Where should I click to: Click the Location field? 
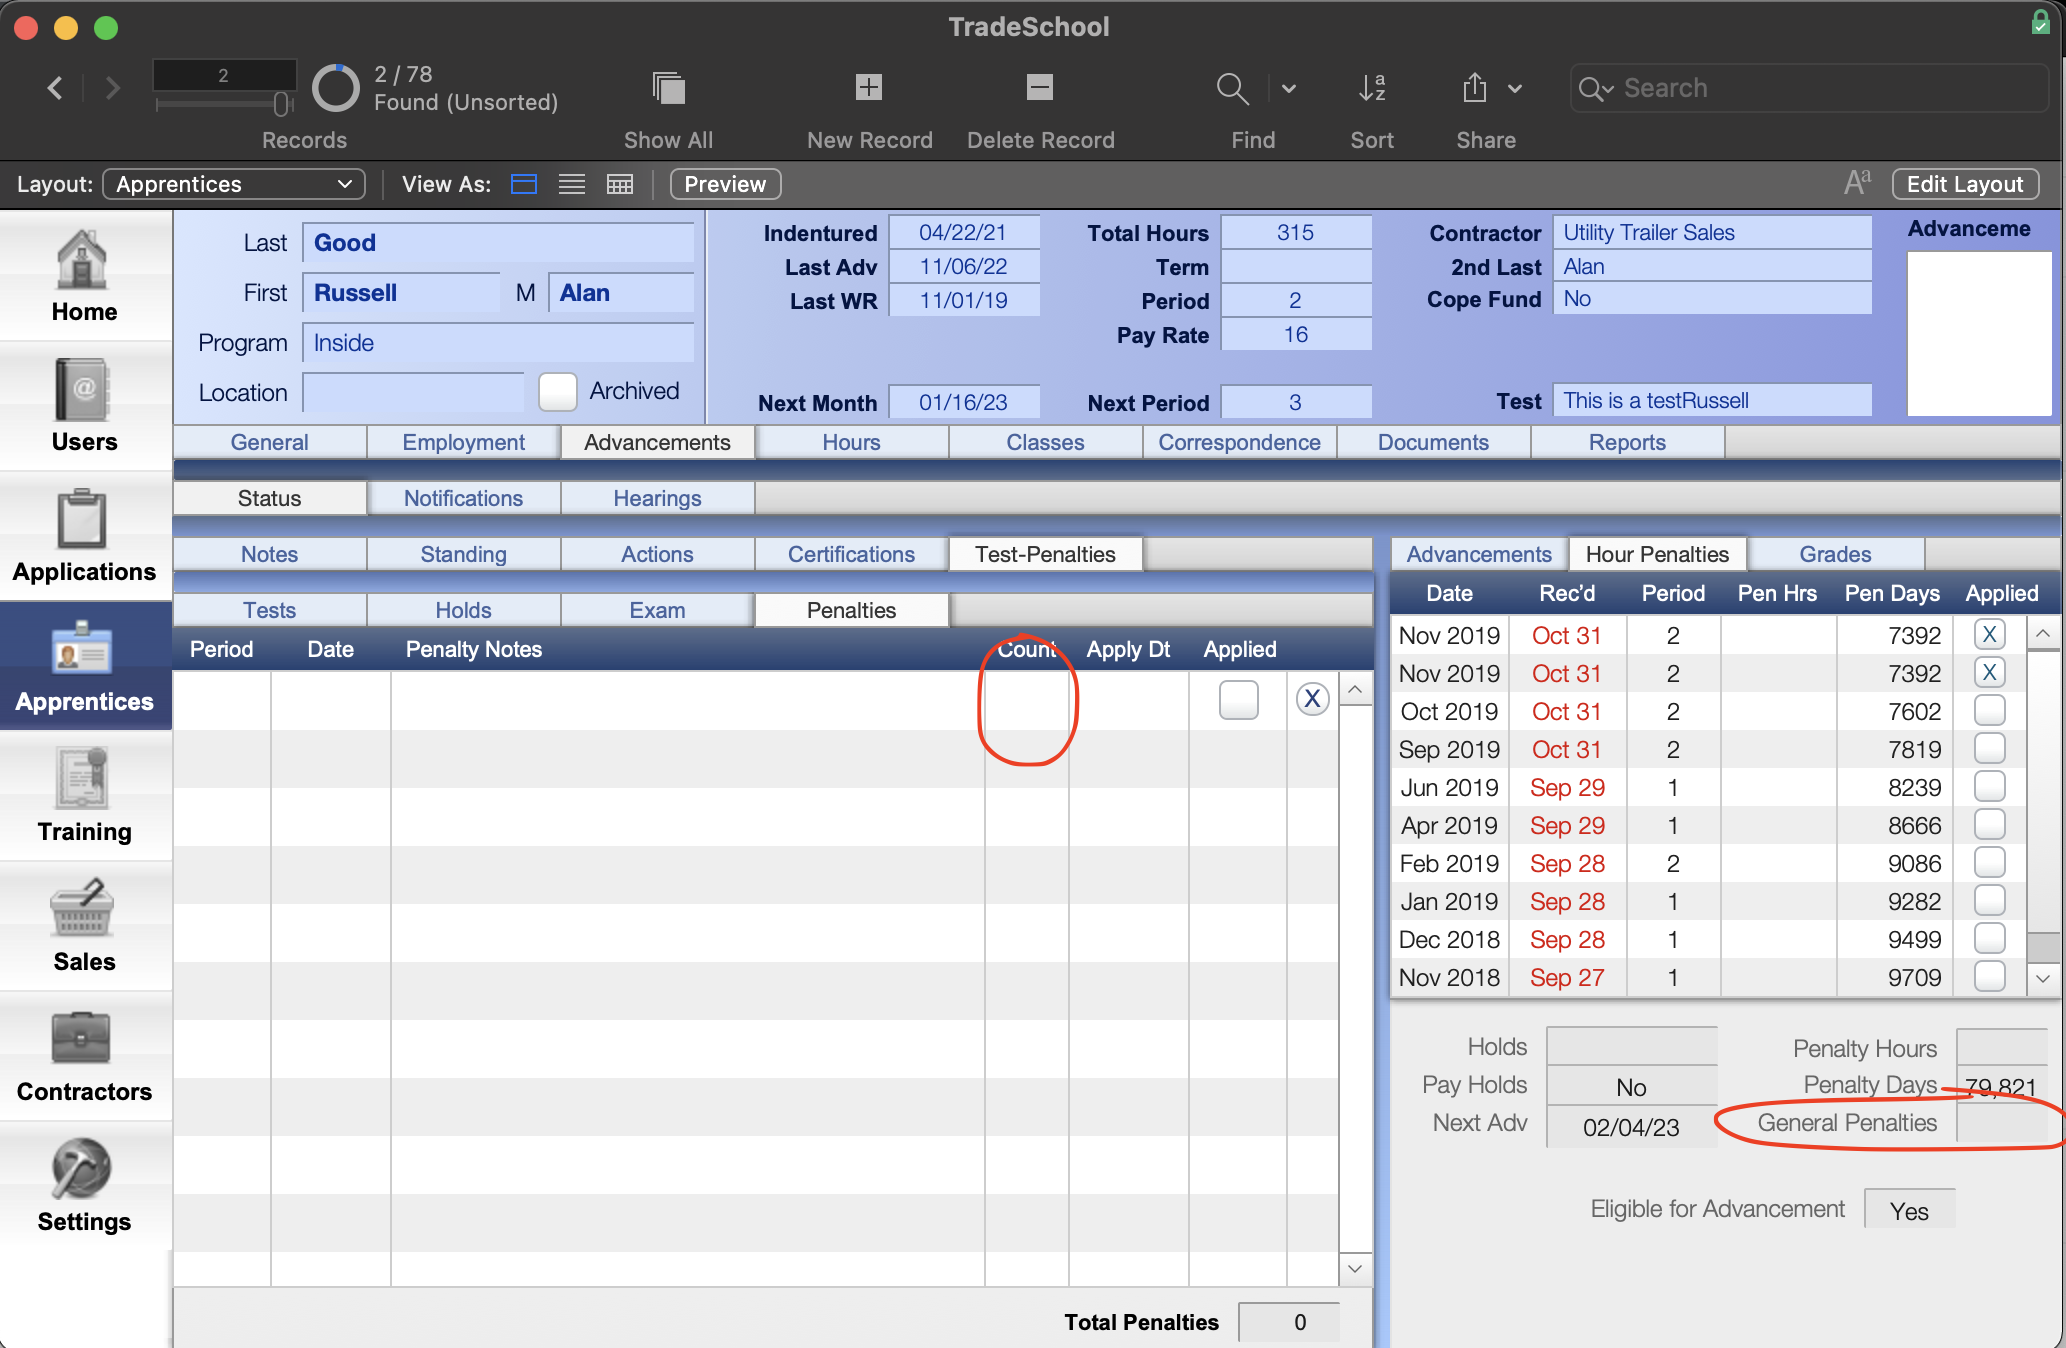click(x=413, y=392)
